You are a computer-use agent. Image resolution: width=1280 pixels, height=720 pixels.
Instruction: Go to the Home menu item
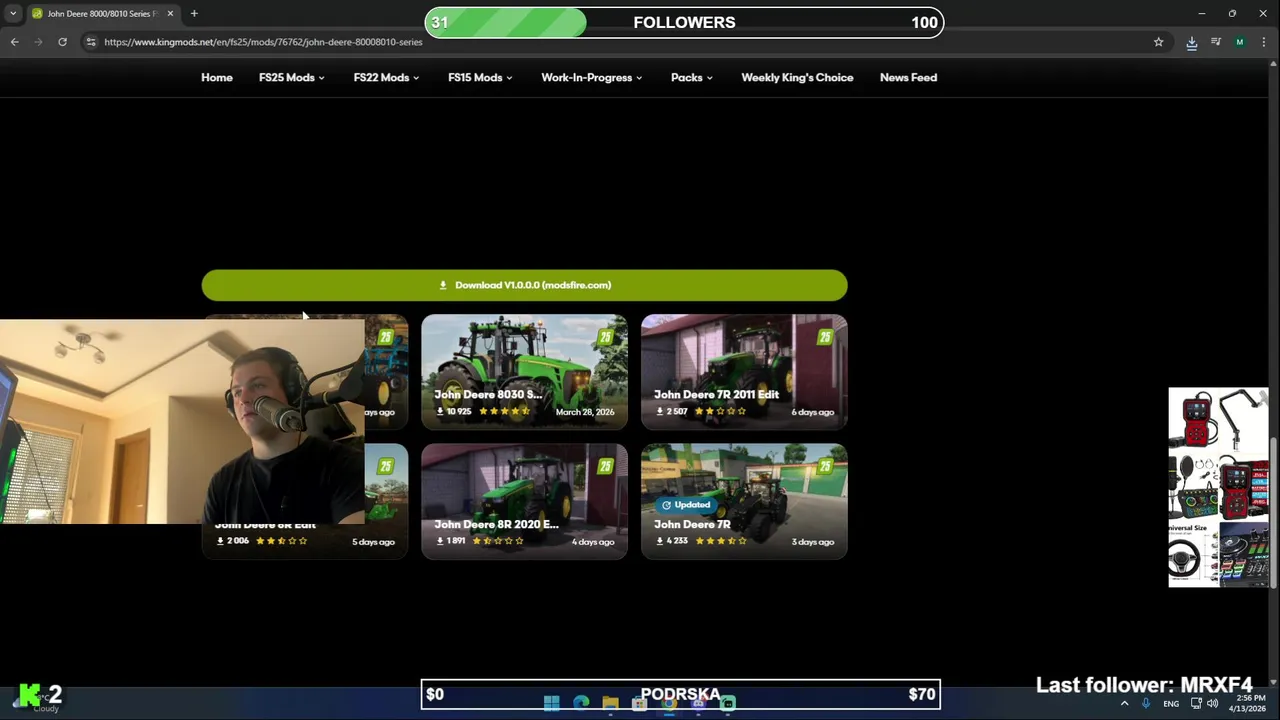click(x=217, y=77)
